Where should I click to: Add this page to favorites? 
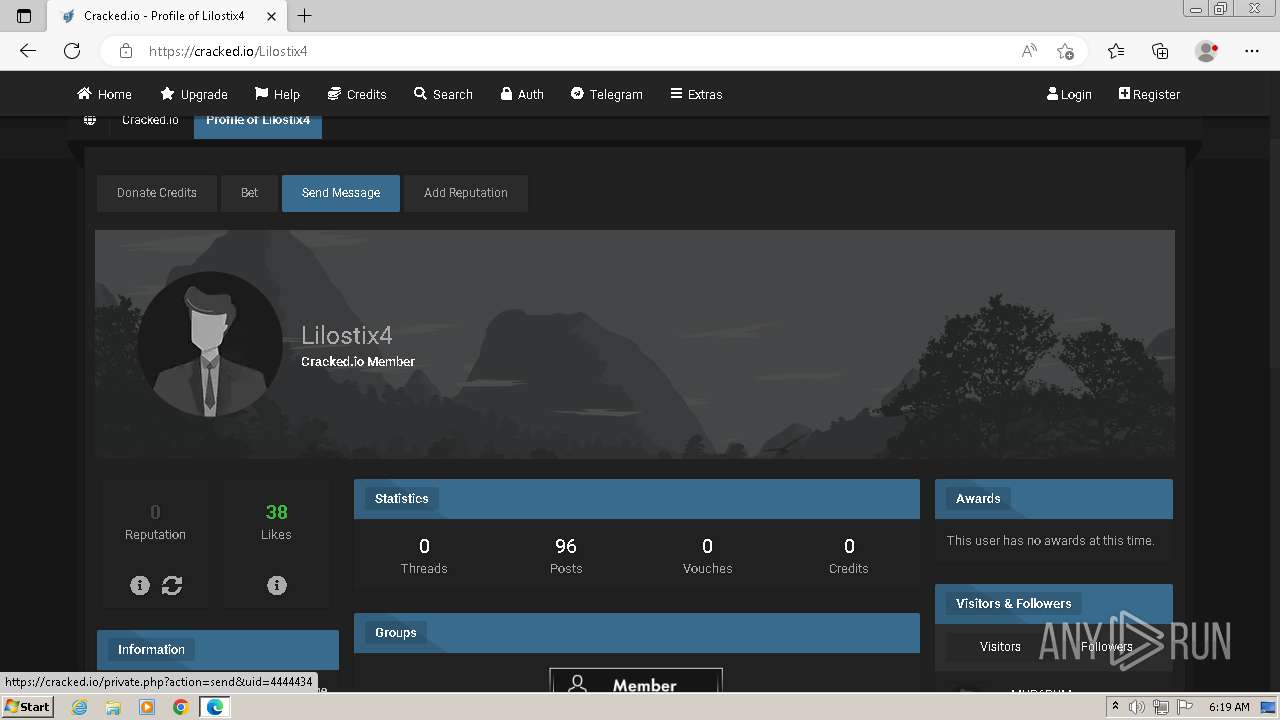[1066, 51]
